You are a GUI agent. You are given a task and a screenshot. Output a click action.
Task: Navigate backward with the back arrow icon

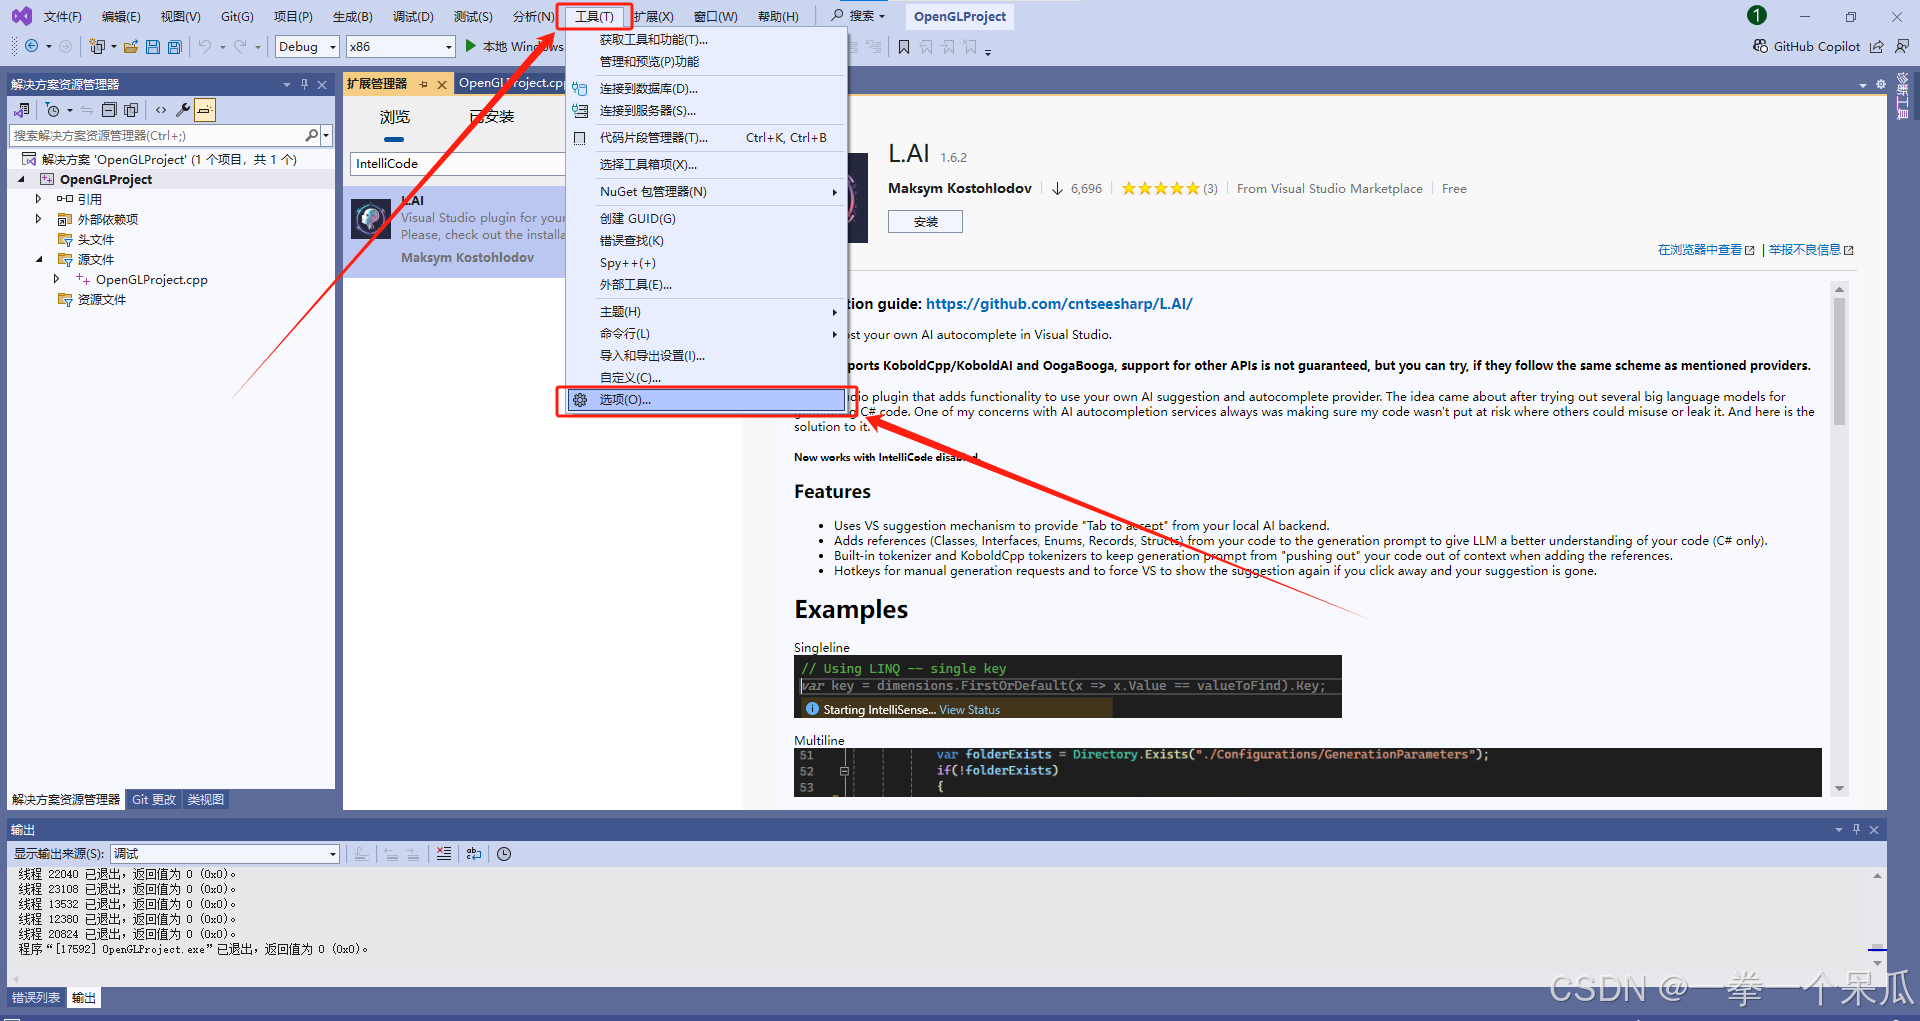pos(32,46)
